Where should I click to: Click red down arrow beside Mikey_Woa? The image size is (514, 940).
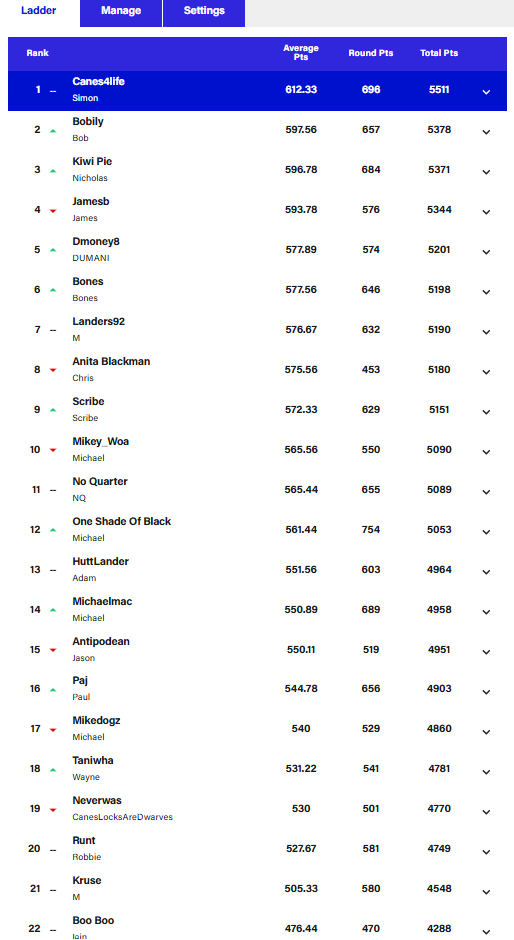(53, 450)
